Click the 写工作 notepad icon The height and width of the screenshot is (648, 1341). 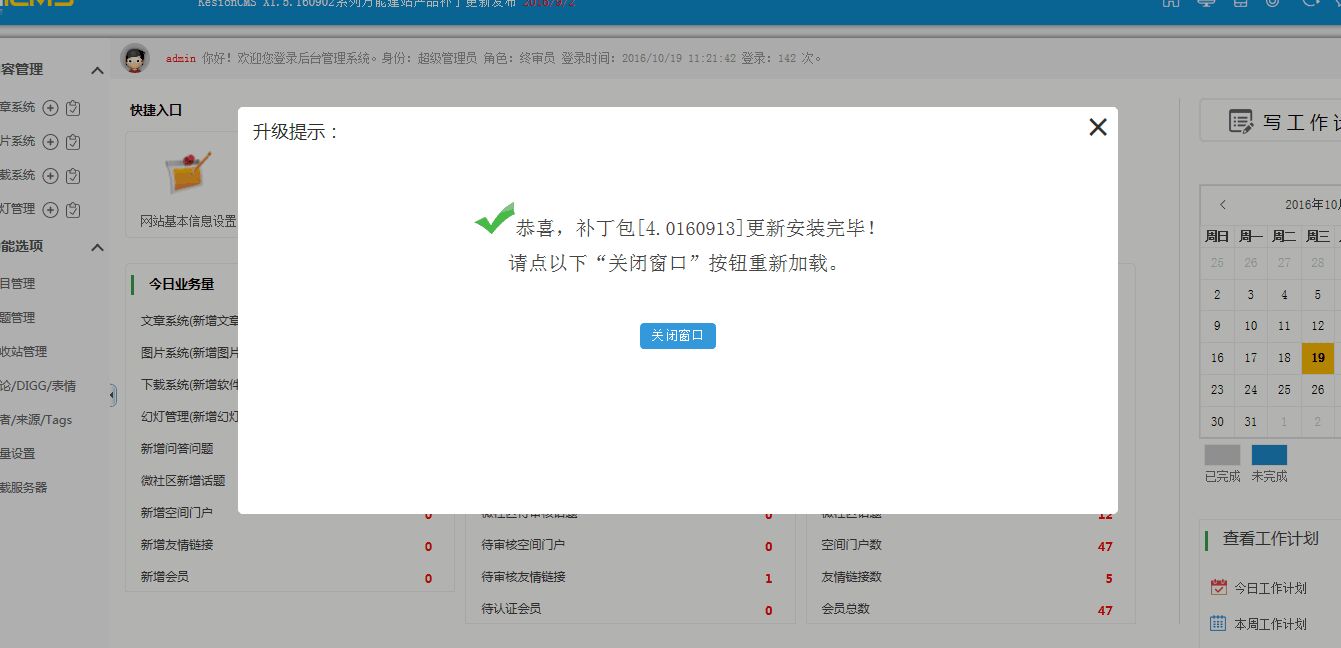[x=1240, y=122]
